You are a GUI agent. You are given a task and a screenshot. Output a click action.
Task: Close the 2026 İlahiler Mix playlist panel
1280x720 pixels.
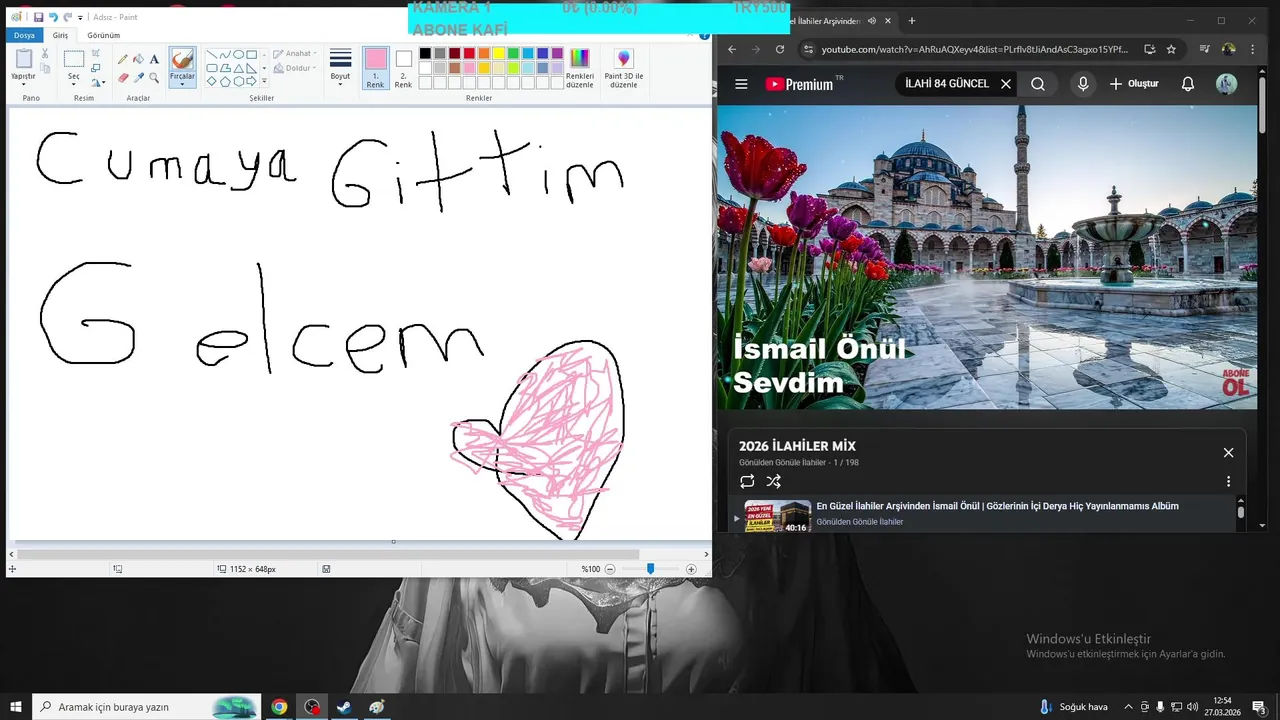click(x=1228, y=453)
